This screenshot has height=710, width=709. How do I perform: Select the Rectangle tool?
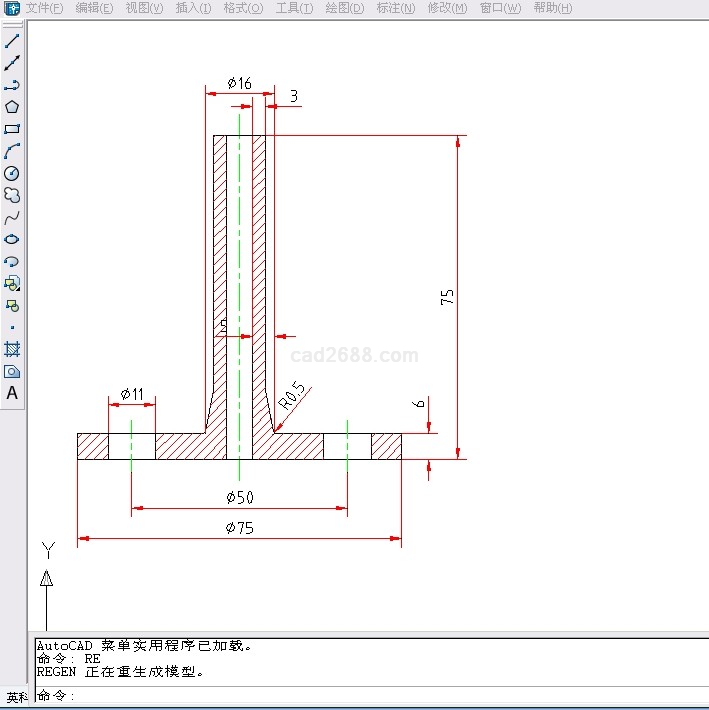click(x=12, y=129)
